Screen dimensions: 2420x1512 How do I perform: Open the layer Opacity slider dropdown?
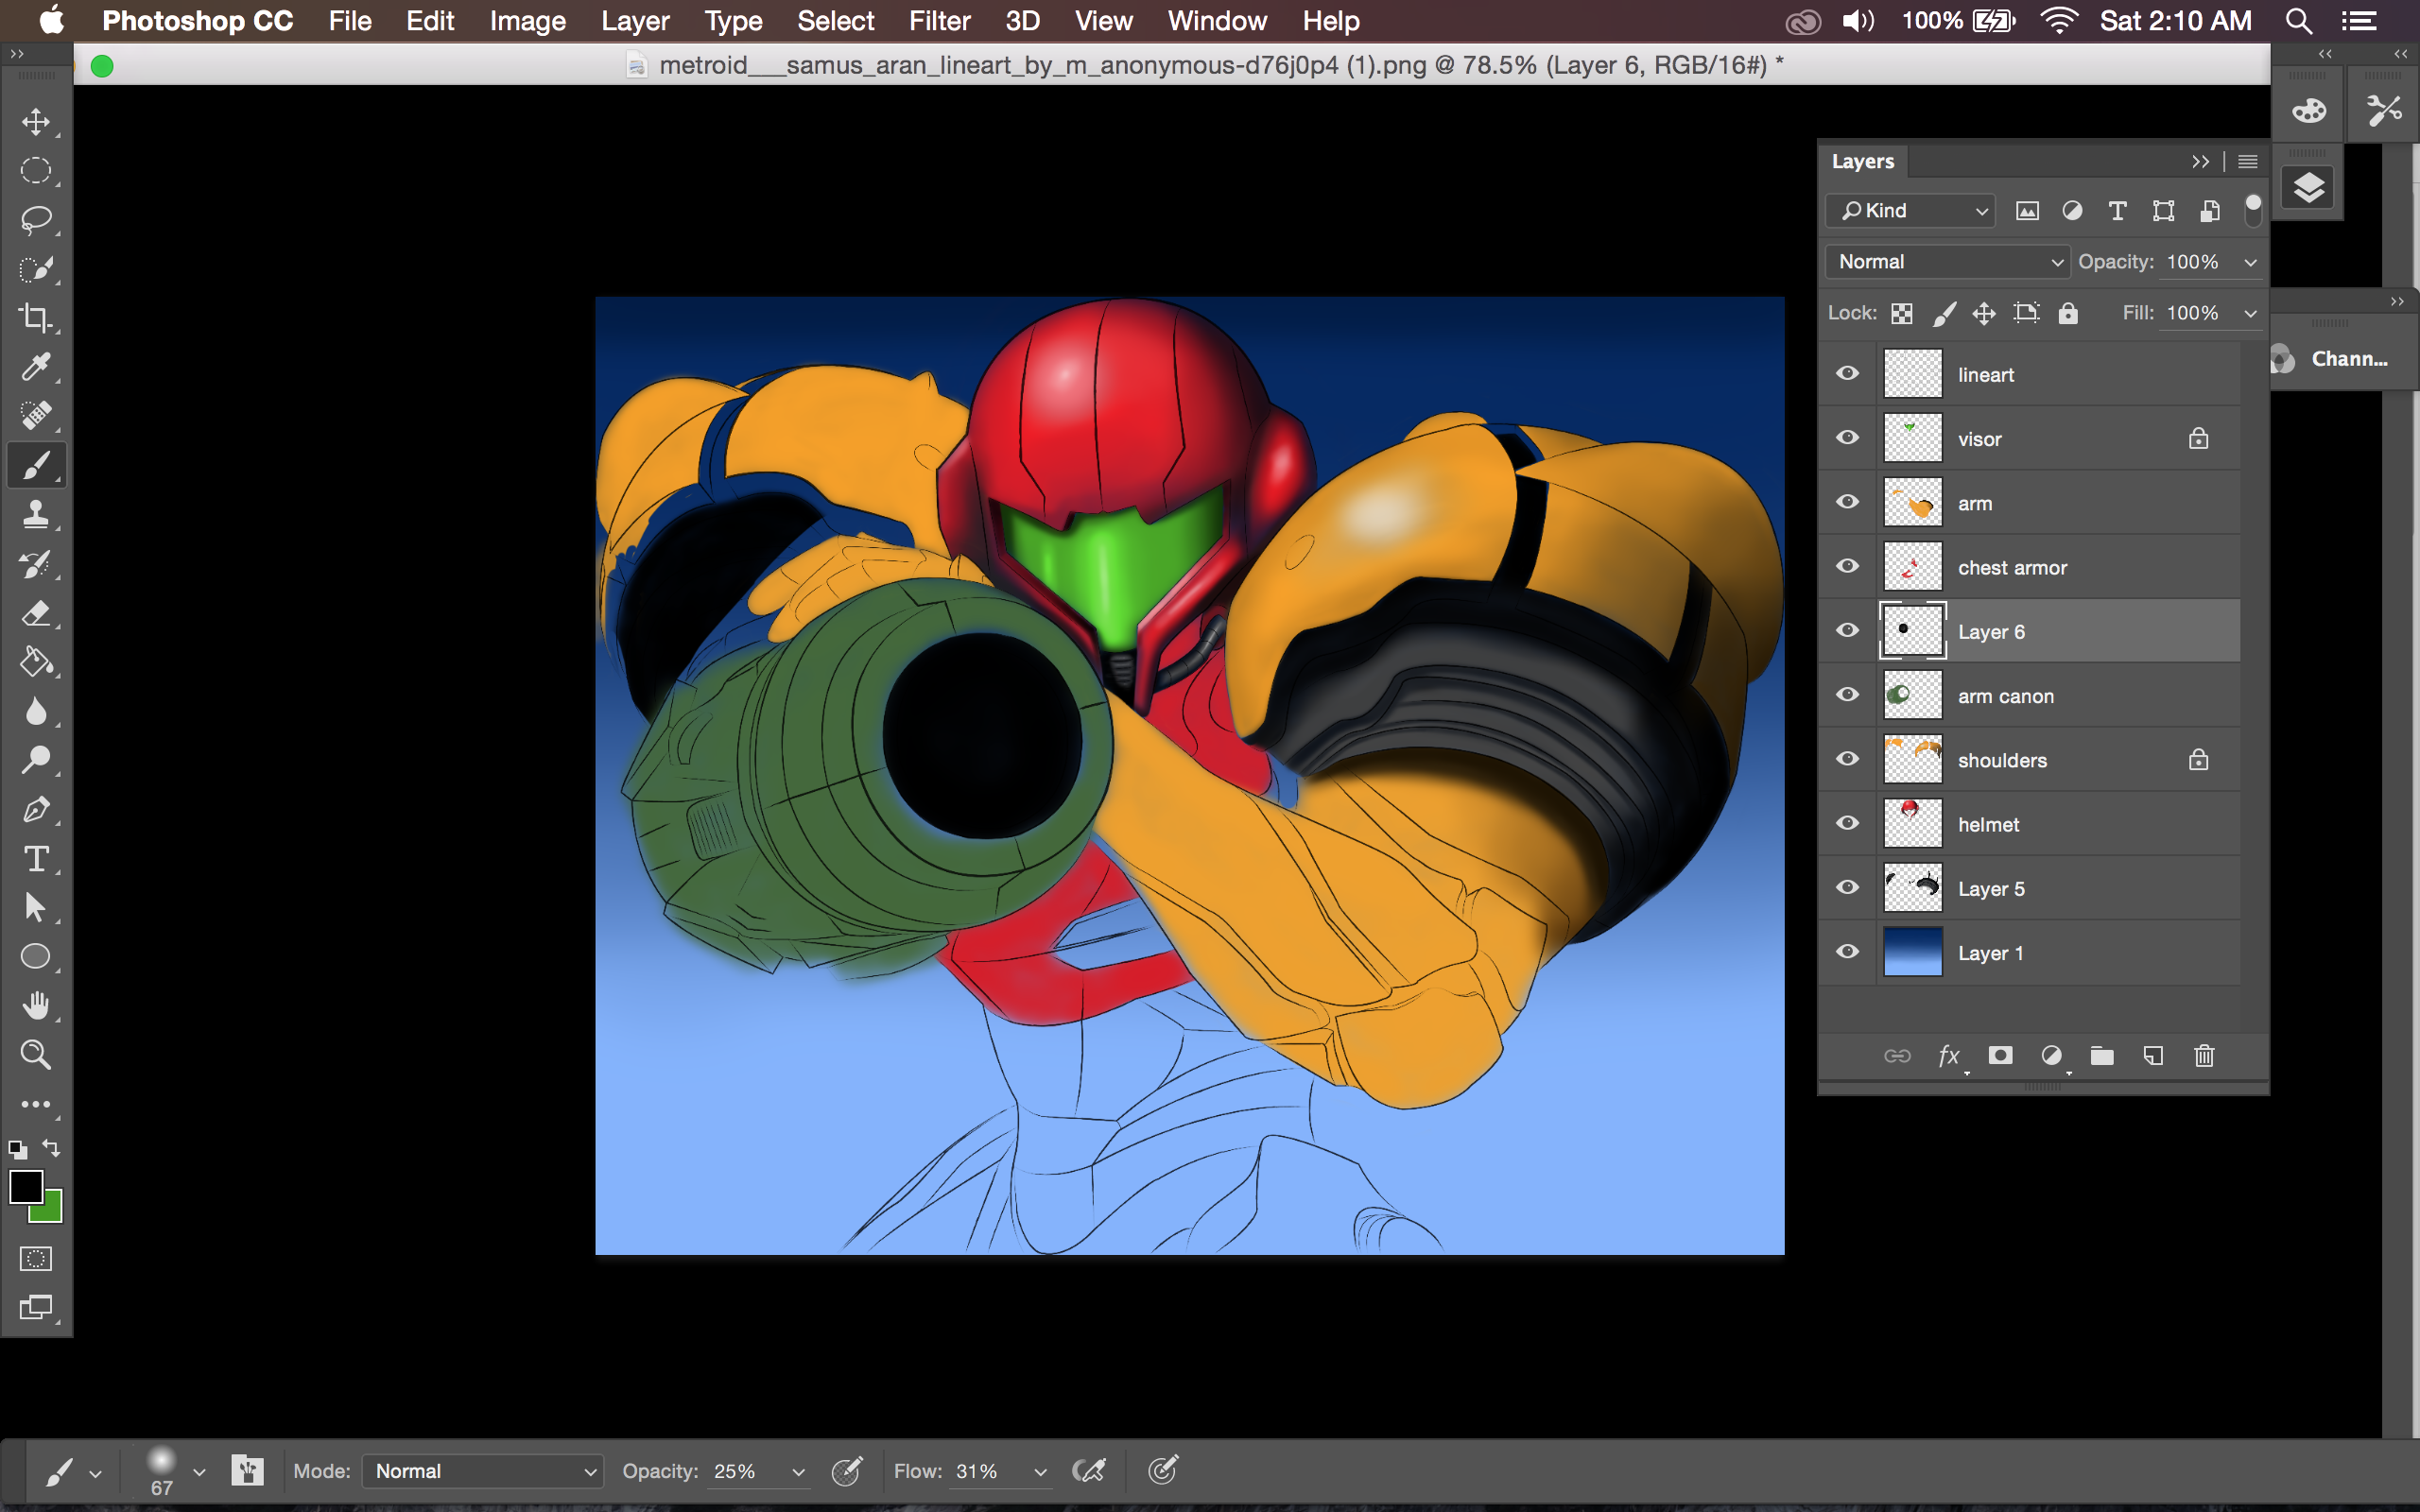coord(2250,262)
